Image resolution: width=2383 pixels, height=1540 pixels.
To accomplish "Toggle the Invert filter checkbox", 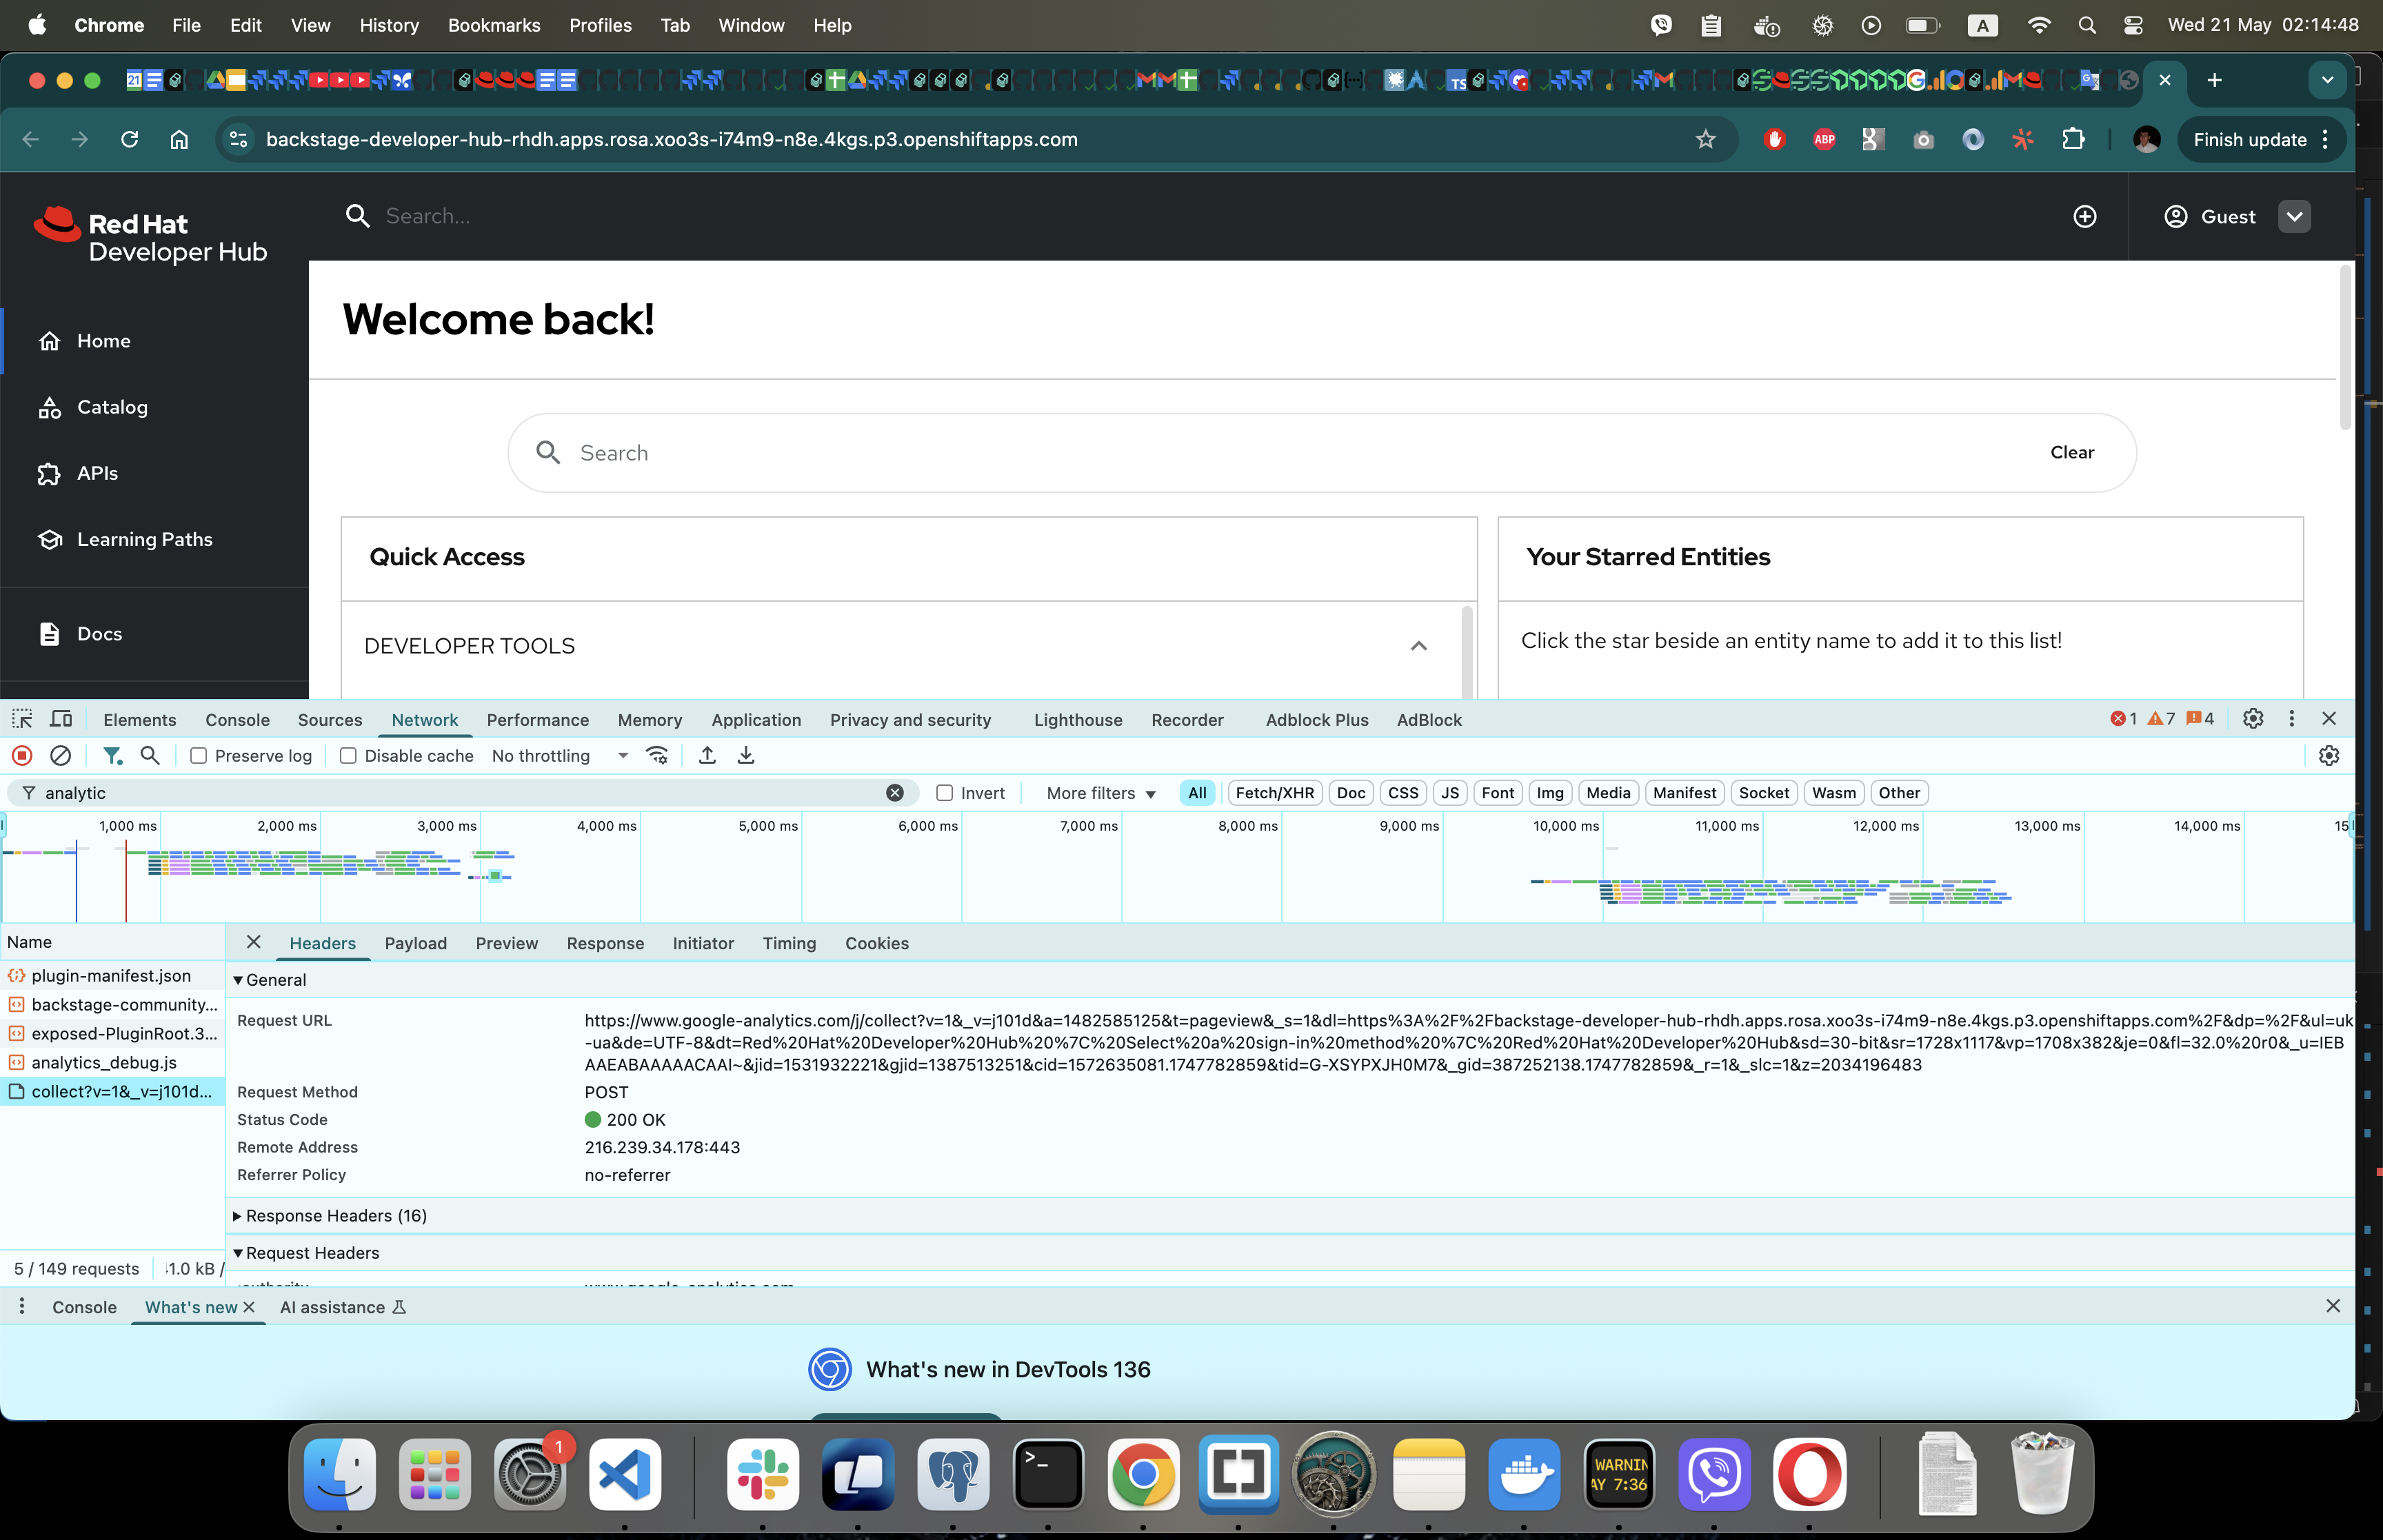I will (x=944, y=793).
